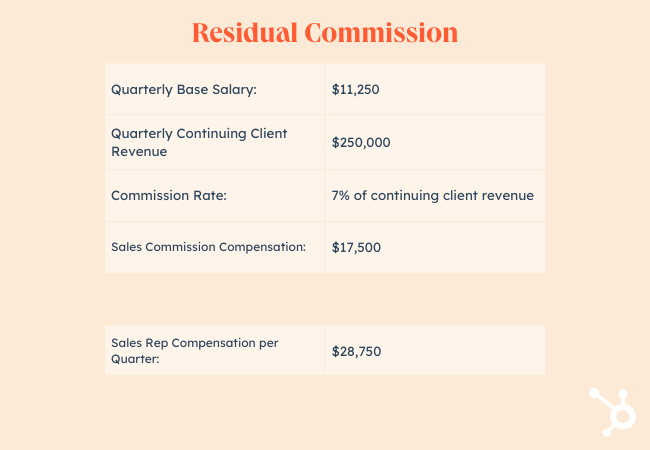Select "Sales Rep Compensation per Quarter:" label
The image size is (650, 450).
click(194, 351)
